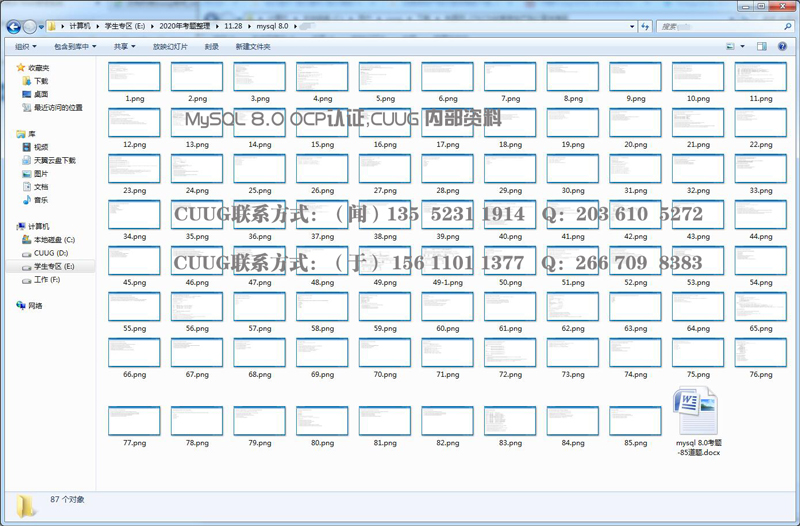The image size is (800, 526).
Task: Open the 共享 dropdown
Action: [124, 46]
